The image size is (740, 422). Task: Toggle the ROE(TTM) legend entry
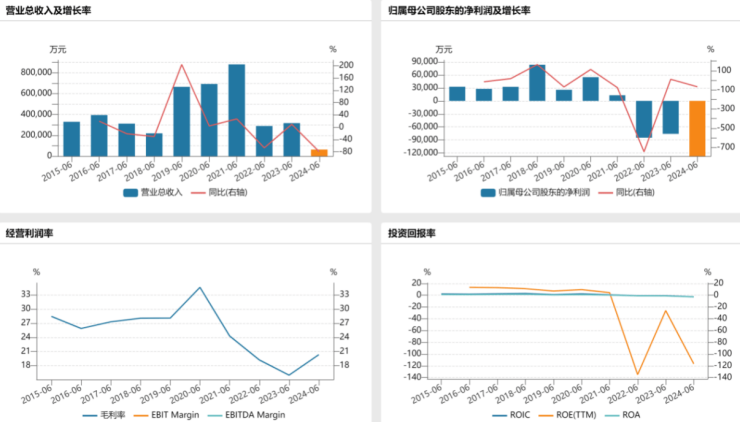pos(567,415)
